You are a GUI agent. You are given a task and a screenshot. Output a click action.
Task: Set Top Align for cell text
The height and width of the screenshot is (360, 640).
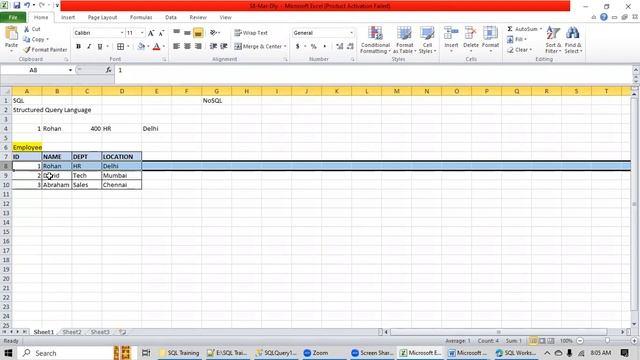point(176,32)
